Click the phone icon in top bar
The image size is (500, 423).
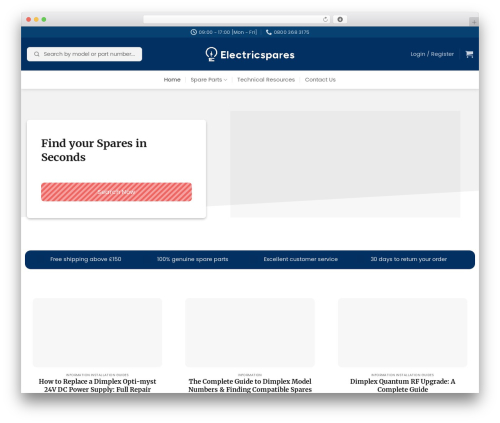coord(269,32)
